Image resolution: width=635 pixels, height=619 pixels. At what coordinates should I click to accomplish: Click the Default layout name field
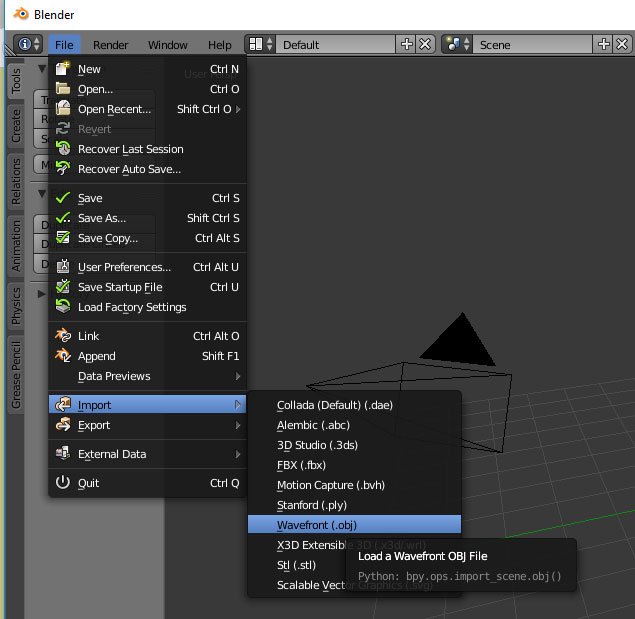pos(335,45)
